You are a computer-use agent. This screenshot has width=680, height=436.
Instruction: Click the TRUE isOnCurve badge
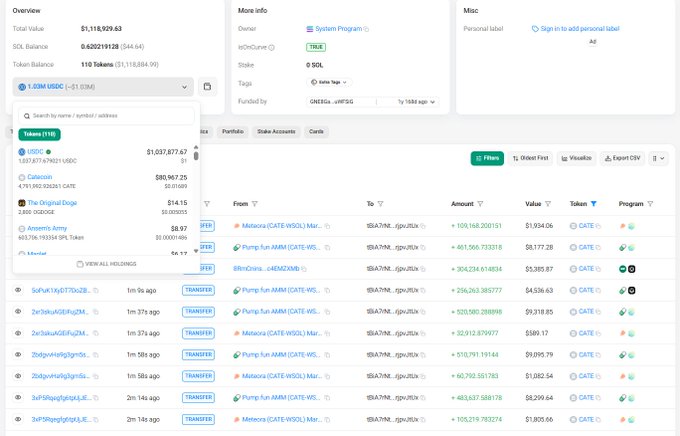pos(316,47)
